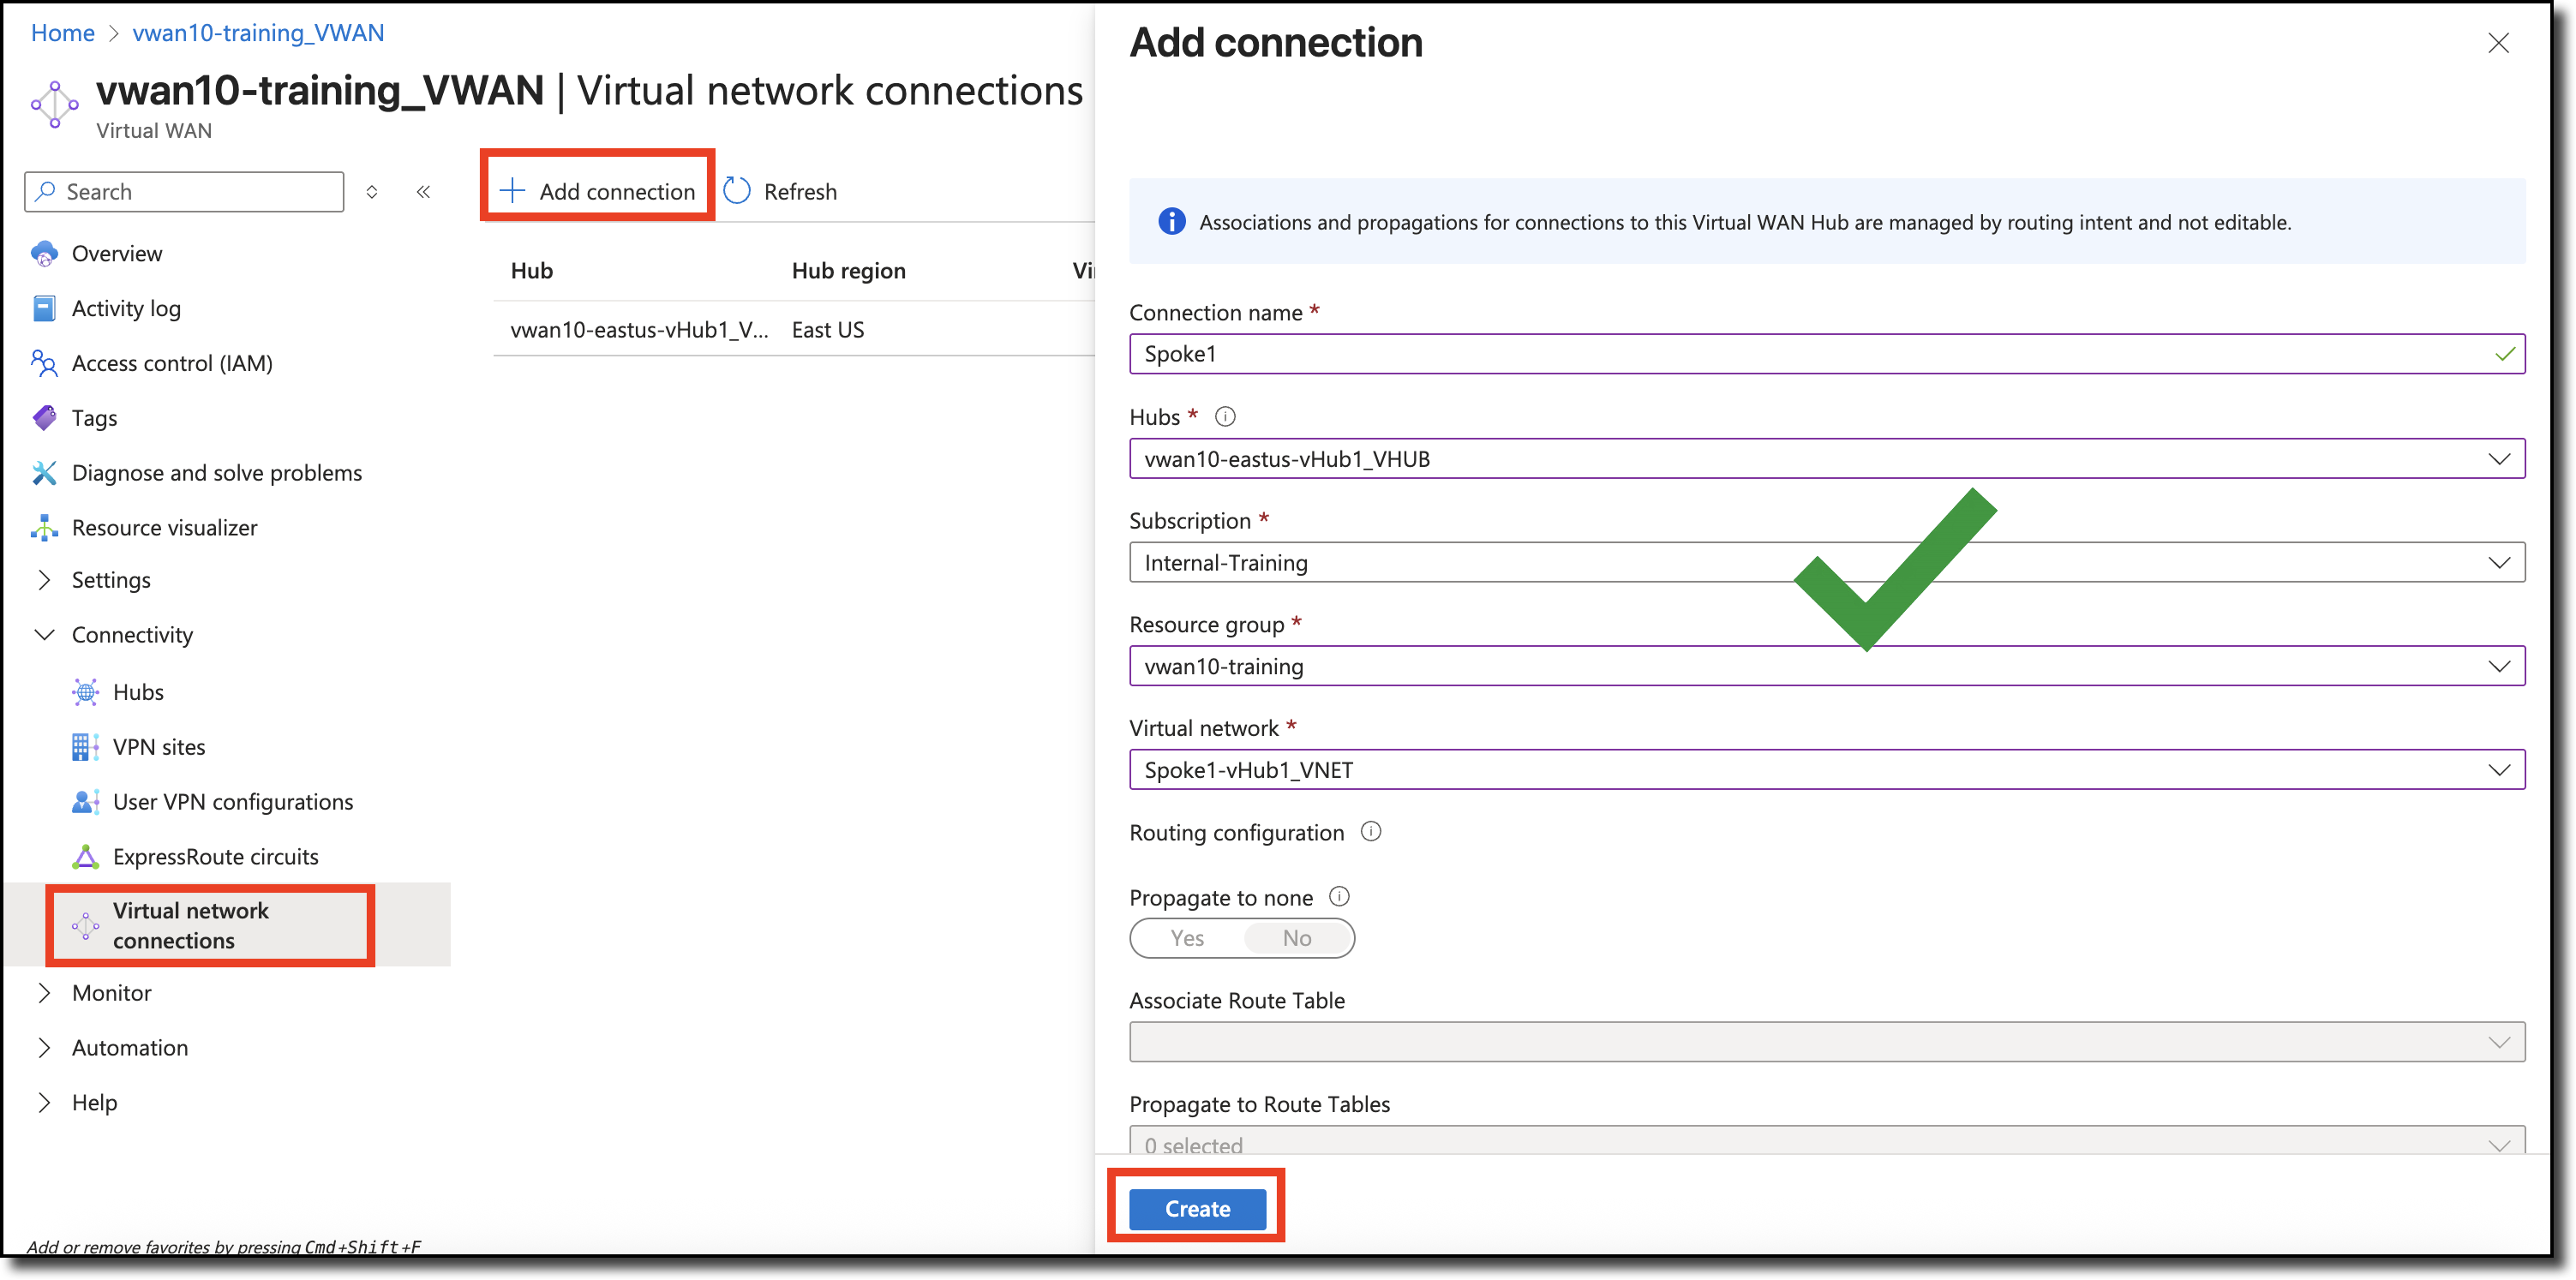
Task: Open Resource visualizer via its icon
Action: pos(44,527)
